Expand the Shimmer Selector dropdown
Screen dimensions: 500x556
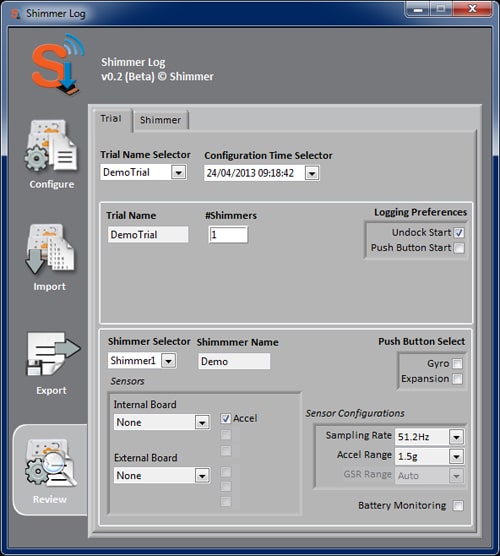coord(169,361)
